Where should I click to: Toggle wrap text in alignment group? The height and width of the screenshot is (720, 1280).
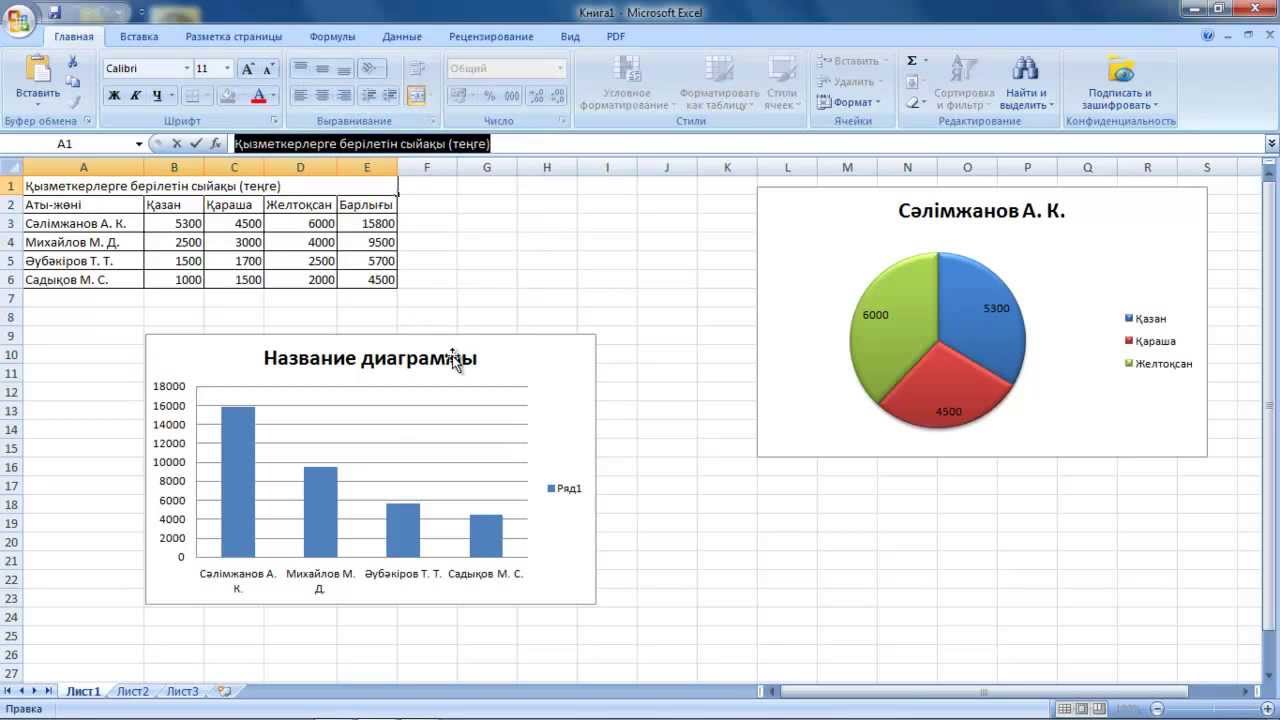tap(417, 69)
